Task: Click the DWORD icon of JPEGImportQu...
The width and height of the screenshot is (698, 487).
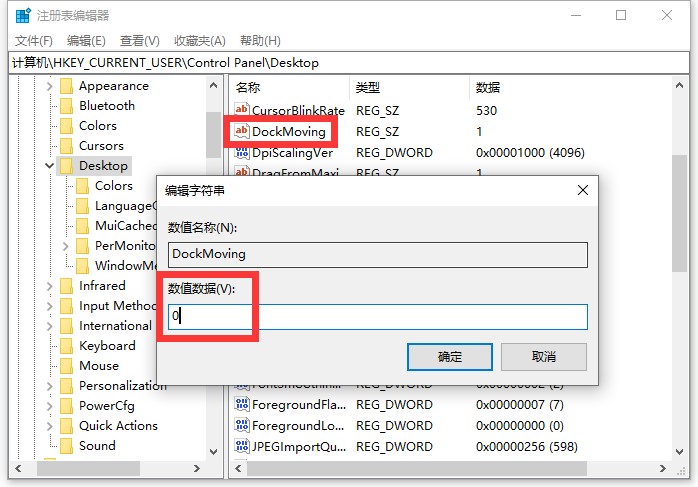Action: [242, 446]
